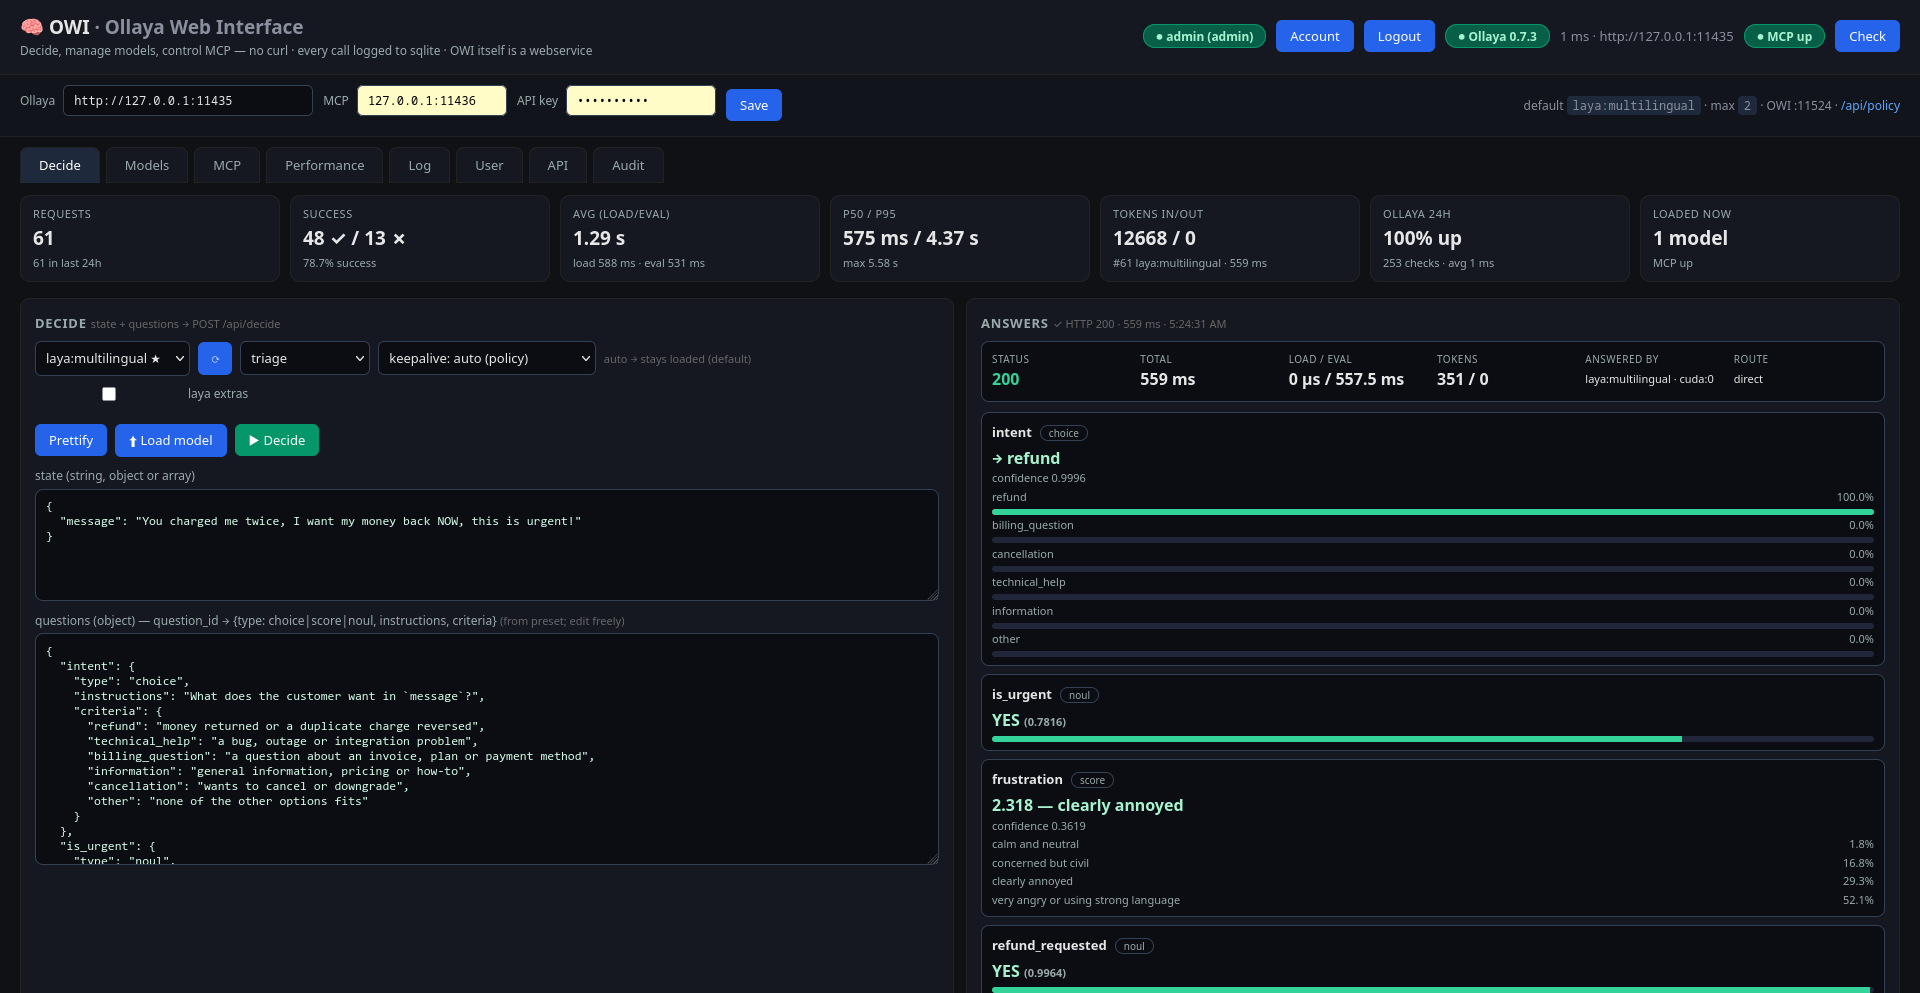Open the User tab

pyautogui.click(x=489, y=165)
